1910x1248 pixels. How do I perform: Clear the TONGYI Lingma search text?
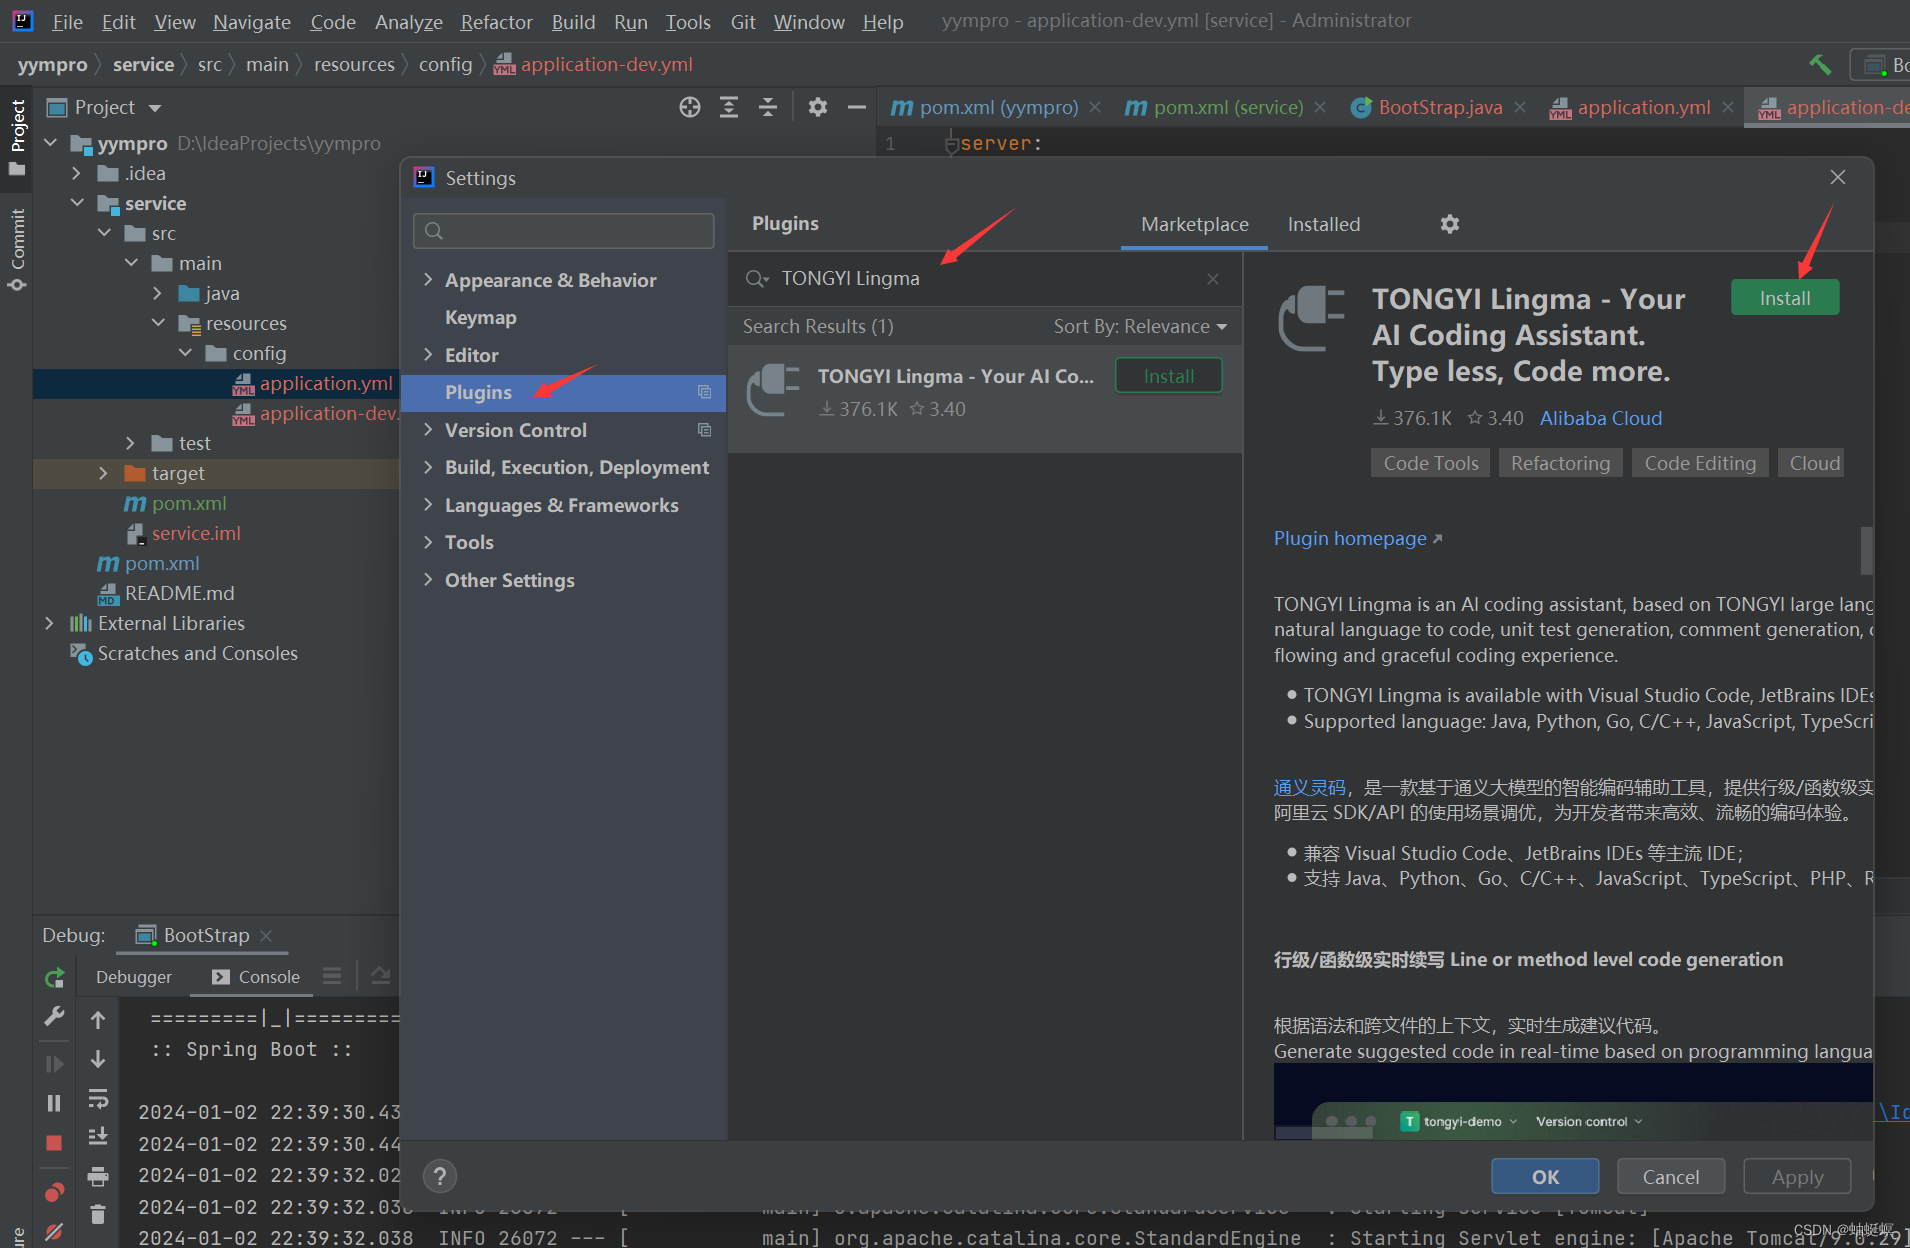[x=1213, y=279]
